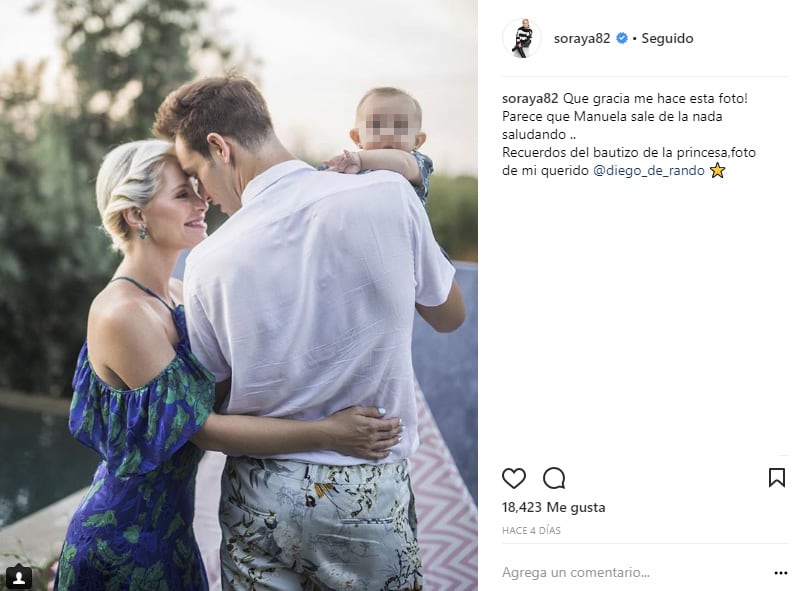Click soraya82 username starting the caption
This screenshot has height=591, width=794.
pyautogui.click(x=530, y=98)
